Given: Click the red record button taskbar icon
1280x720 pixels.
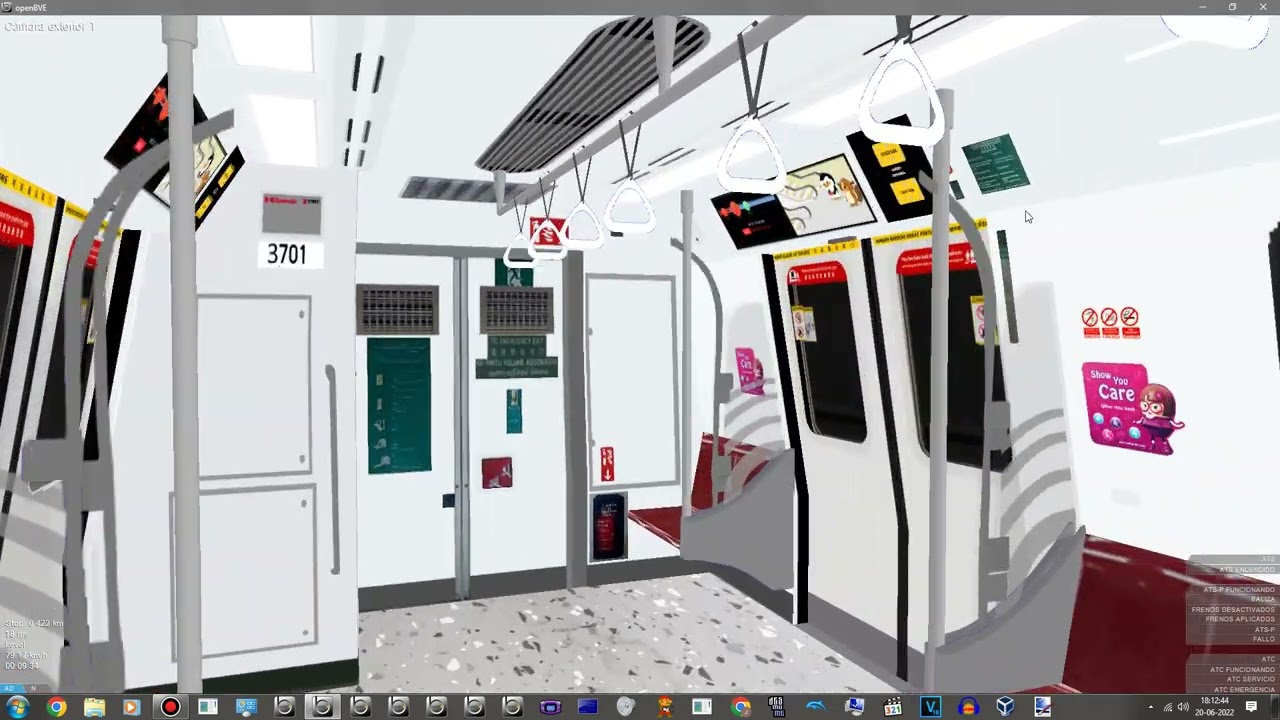Looking at the screenshot, I should [x=170, y=707].
